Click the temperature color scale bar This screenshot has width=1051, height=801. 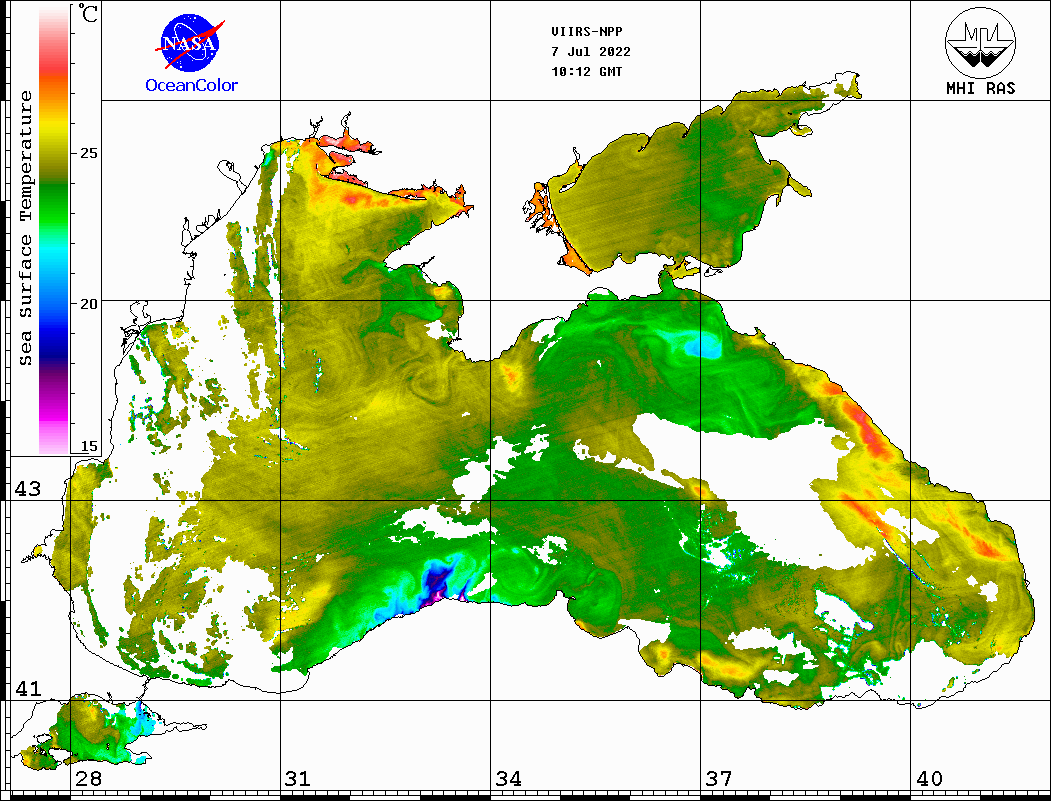pos(54,230)
